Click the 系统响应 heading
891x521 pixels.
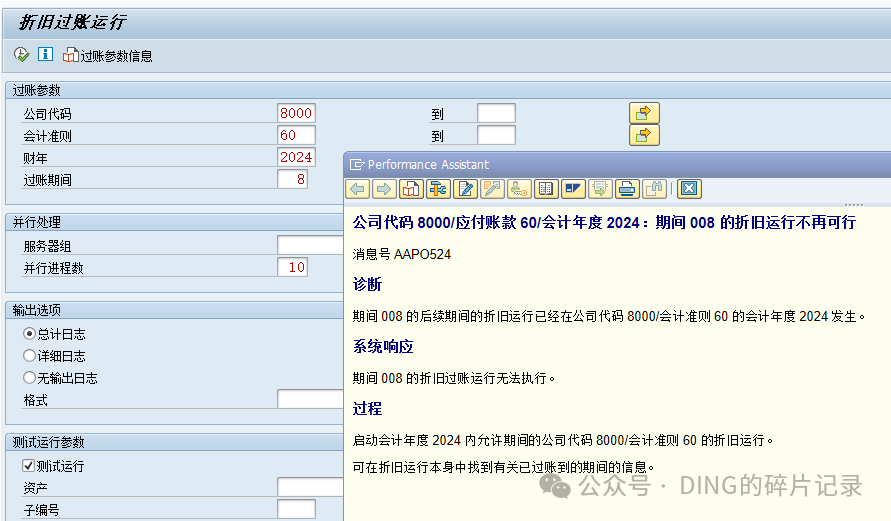pos(383,347)
